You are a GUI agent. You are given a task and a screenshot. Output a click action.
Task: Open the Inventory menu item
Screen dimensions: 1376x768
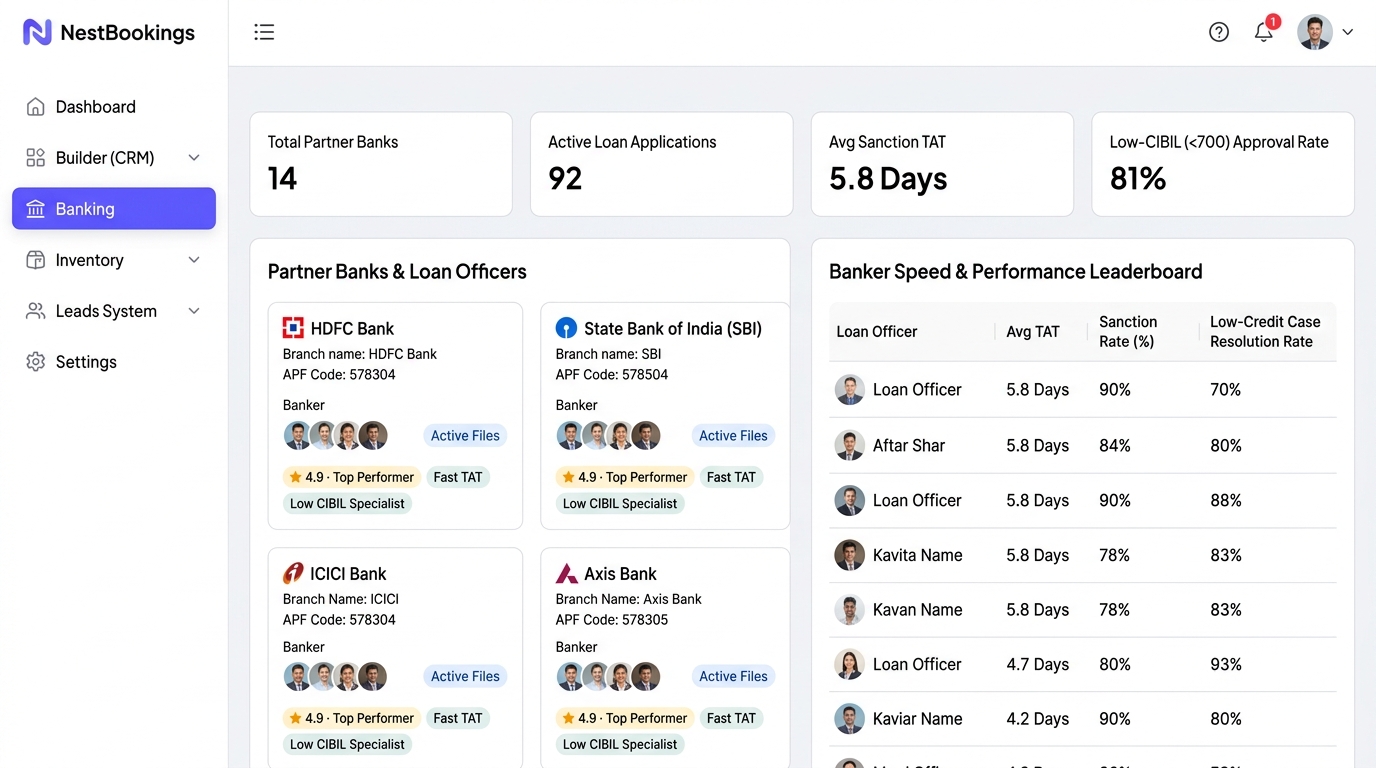point(114,260)
